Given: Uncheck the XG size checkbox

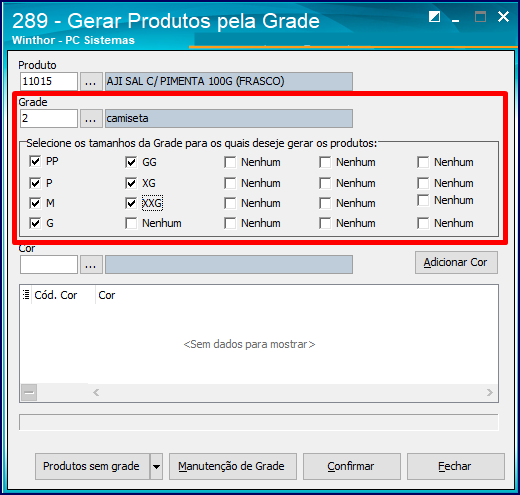Looking at the screenshot, I should [131, 183].
